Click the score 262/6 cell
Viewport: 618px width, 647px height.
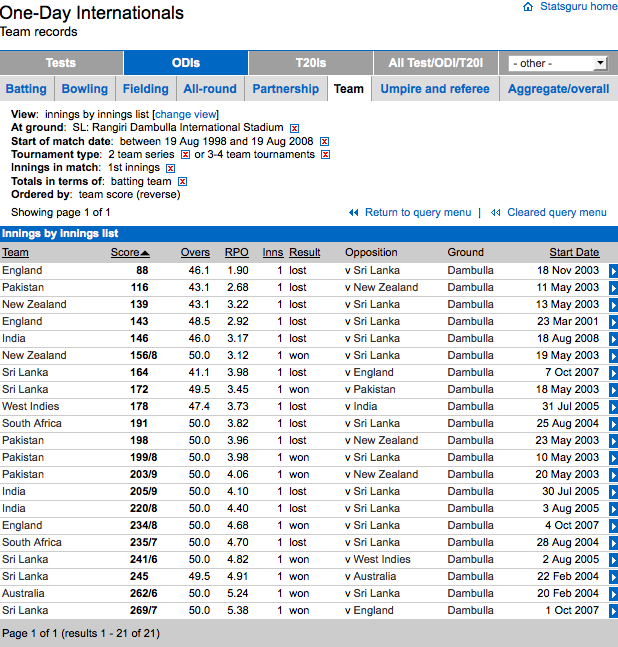pyautogui.click(x=144, y=593)
